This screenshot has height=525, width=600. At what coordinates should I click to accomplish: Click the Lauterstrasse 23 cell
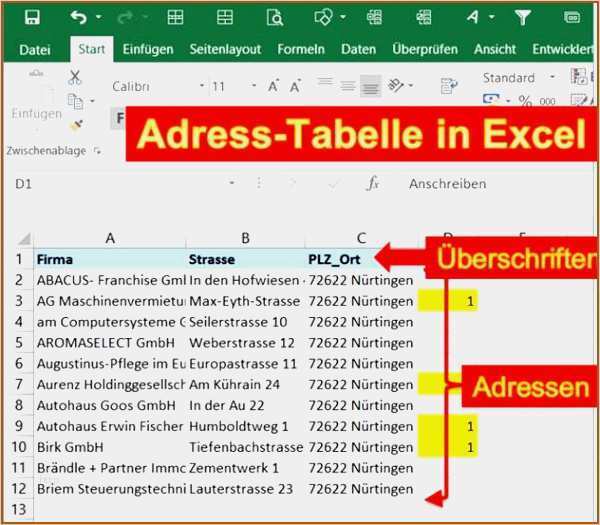246,489
